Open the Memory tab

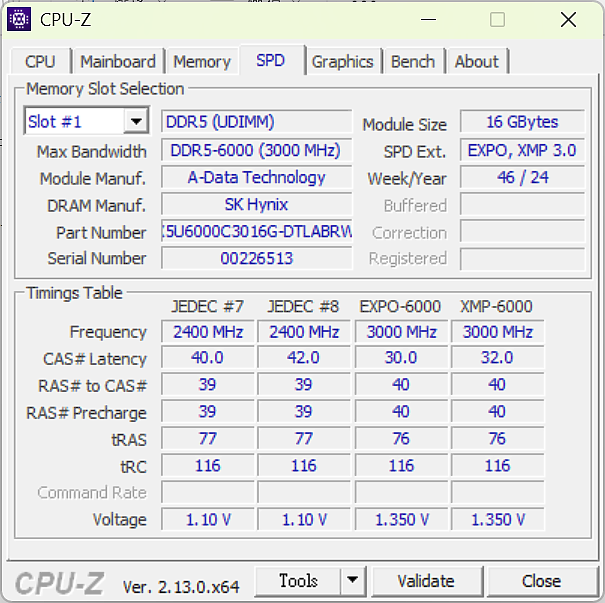202,62
